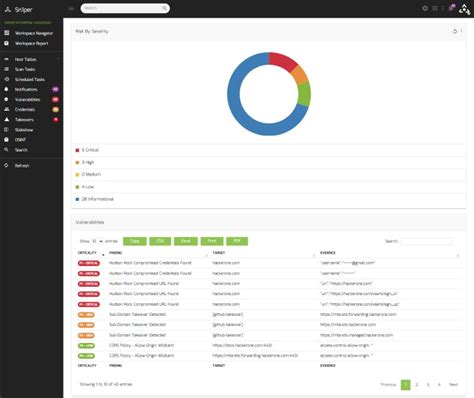The height and width of the screenshot is (398, 474).
Task: Open settings via the gear icon
Action: tap(425, 8)
